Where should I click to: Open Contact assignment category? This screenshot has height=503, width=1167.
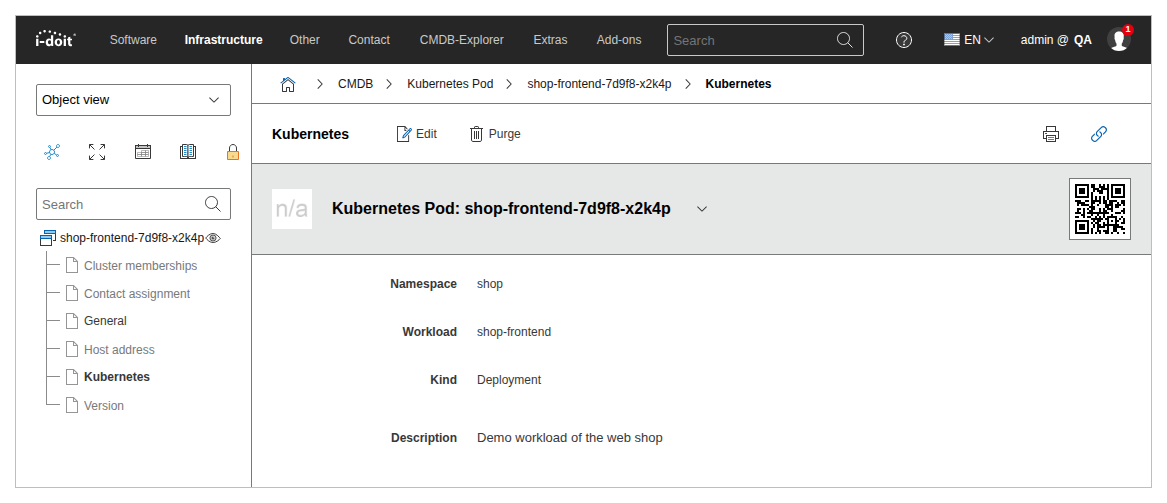click(x=137, y=294)
